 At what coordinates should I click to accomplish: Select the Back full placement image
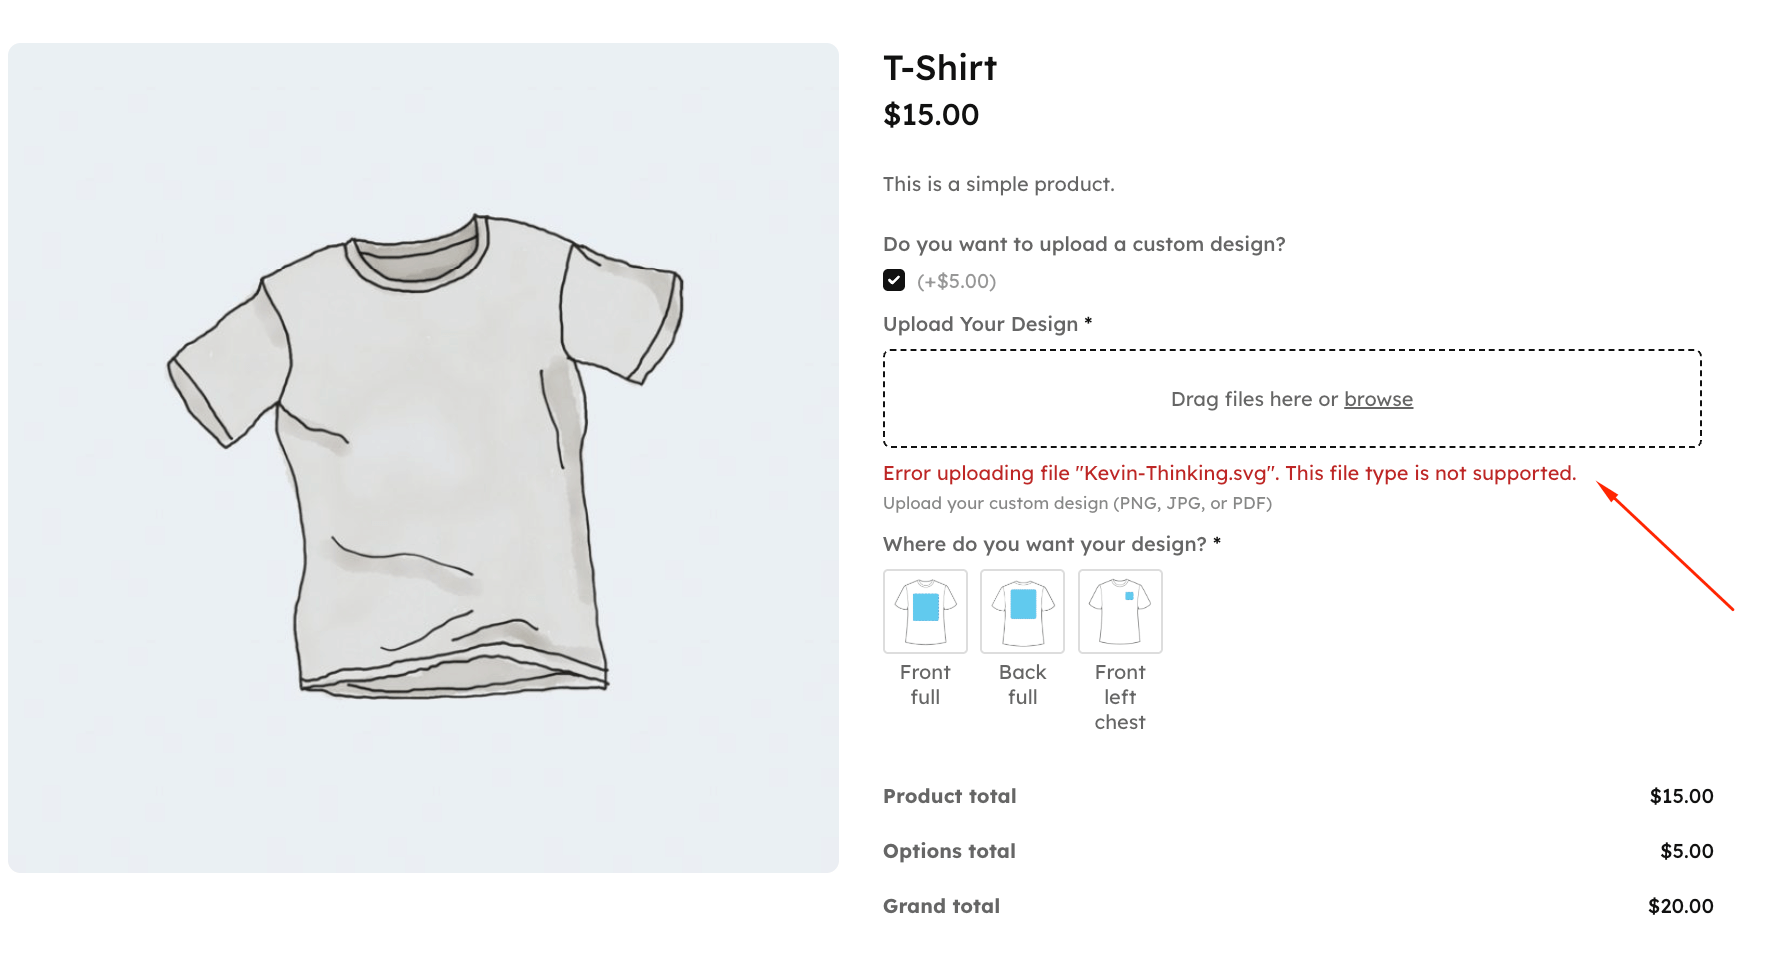1022,611
